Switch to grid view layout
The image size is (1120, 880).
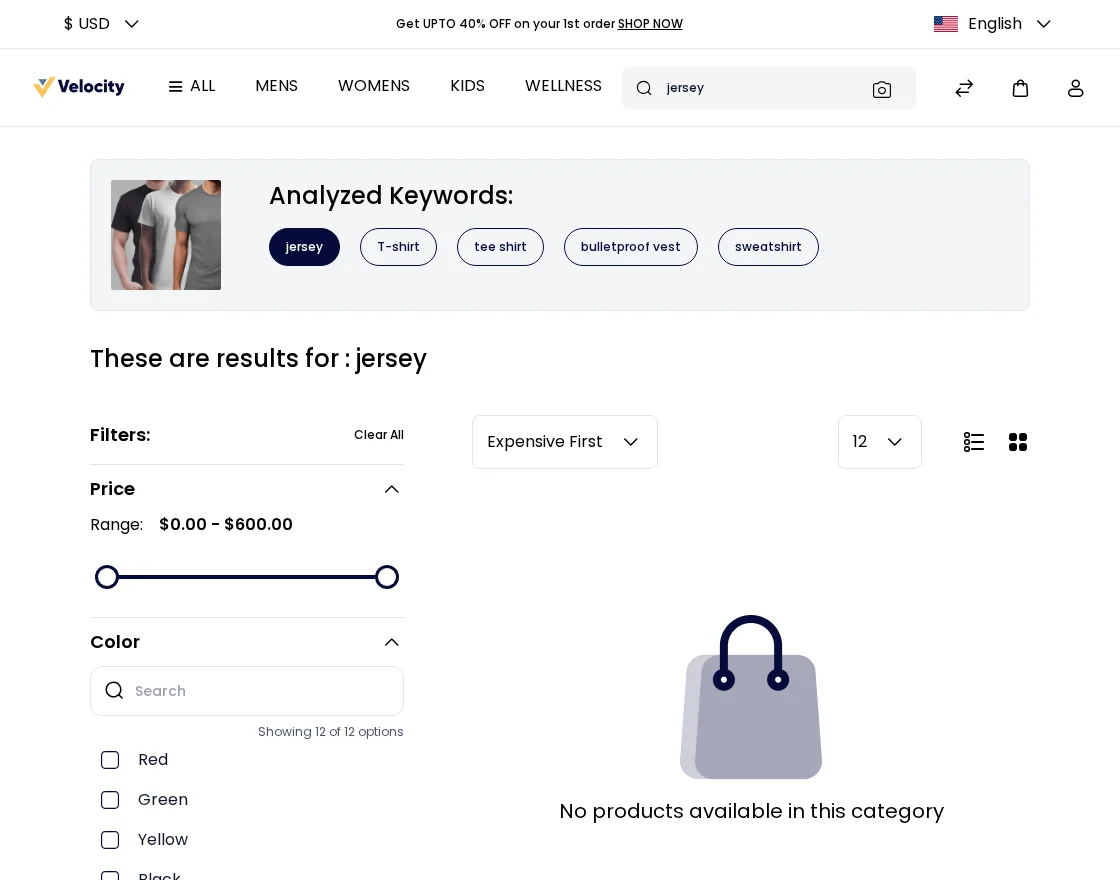[1018, 442]
